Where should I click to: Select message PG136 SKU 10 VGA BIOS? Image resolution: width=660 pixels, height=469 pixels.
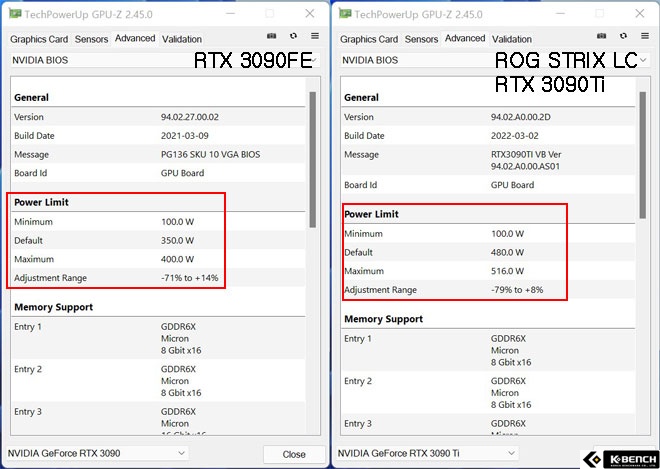[x=210, y=155]
